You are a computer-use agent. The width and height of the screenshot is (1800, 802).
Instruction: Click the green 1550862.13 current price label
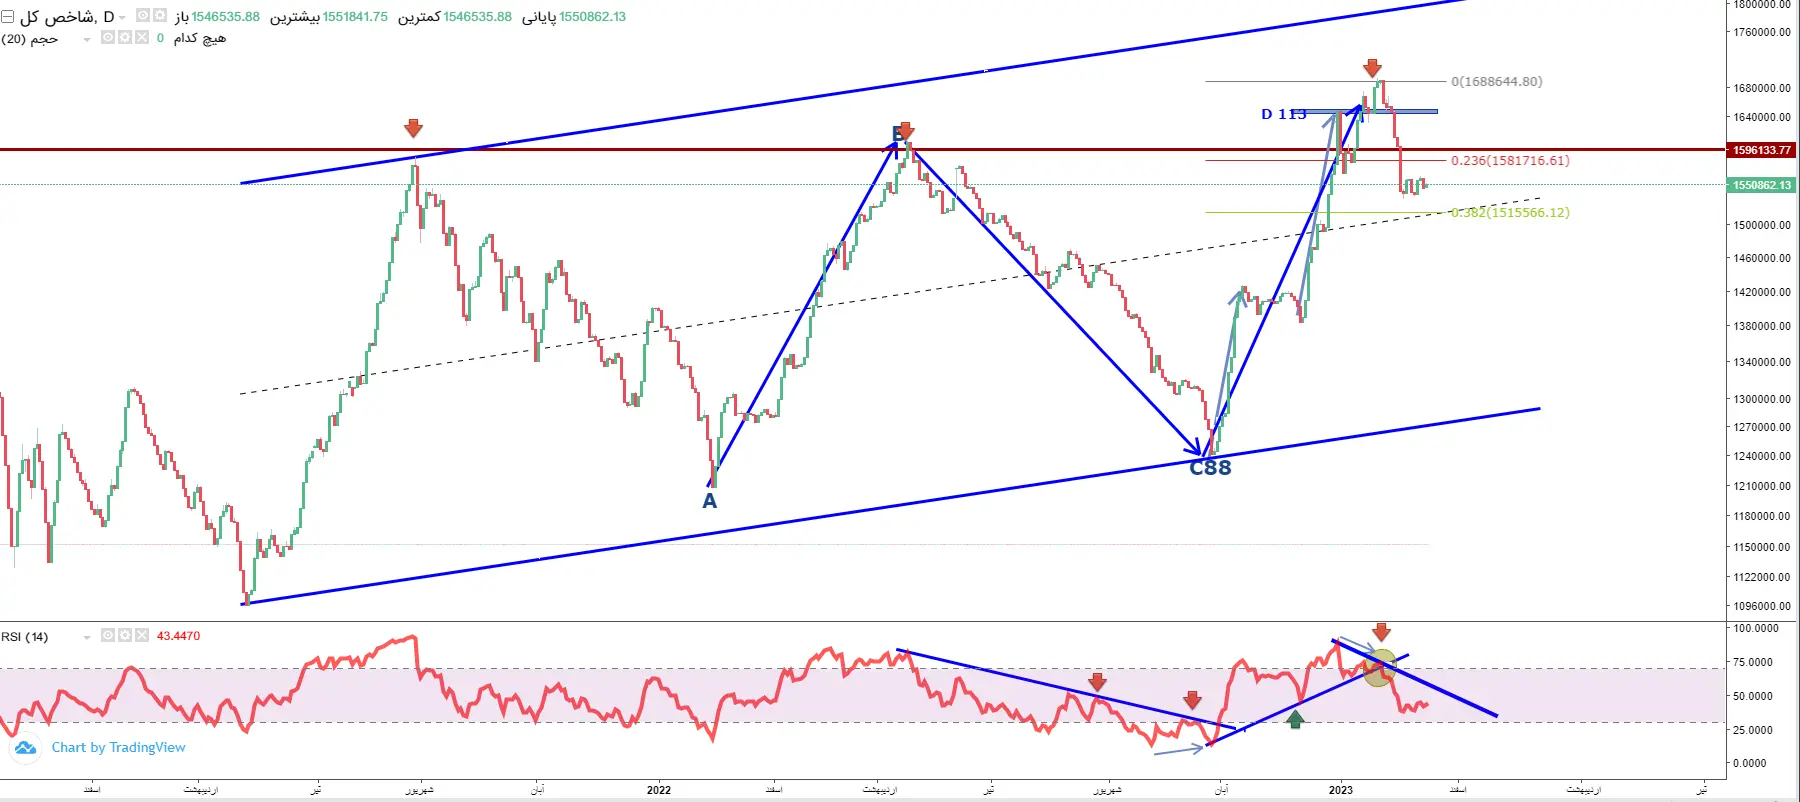1762,185
